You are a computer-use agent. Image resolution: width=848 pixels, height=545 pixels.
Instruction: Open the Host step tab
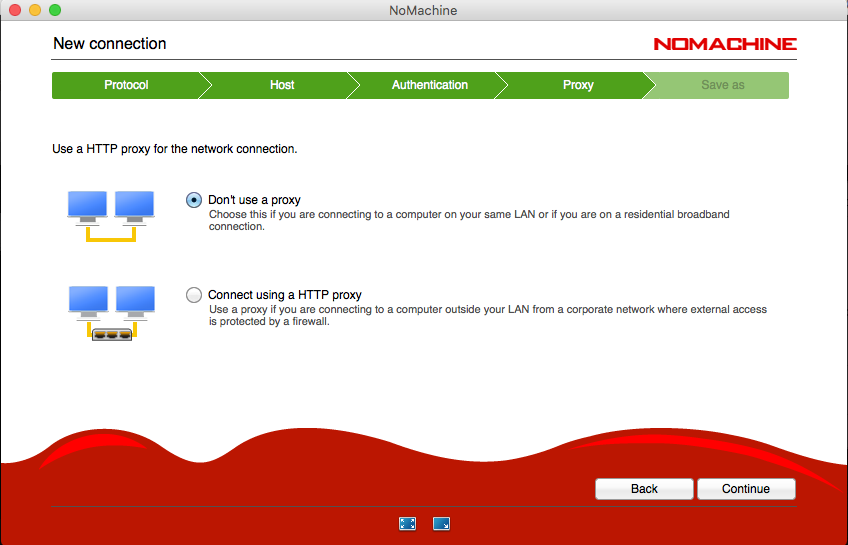point(282,85)
